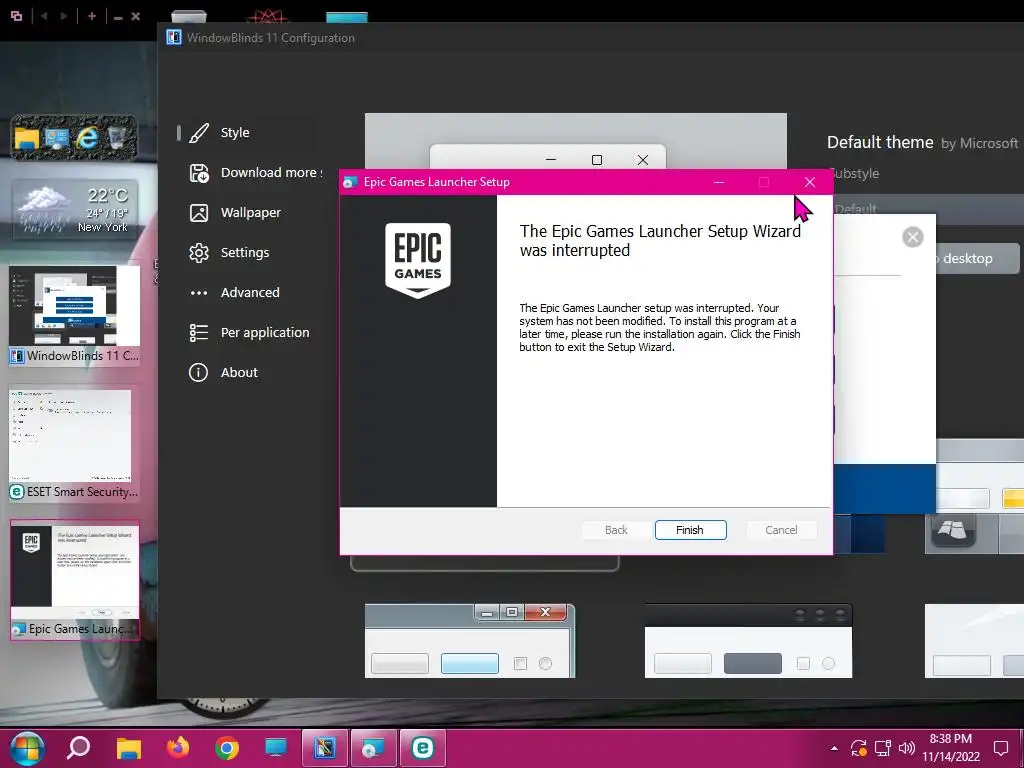
Task: Click the 'desktop' button in WindowBlinds
Action: coord(977,259)
